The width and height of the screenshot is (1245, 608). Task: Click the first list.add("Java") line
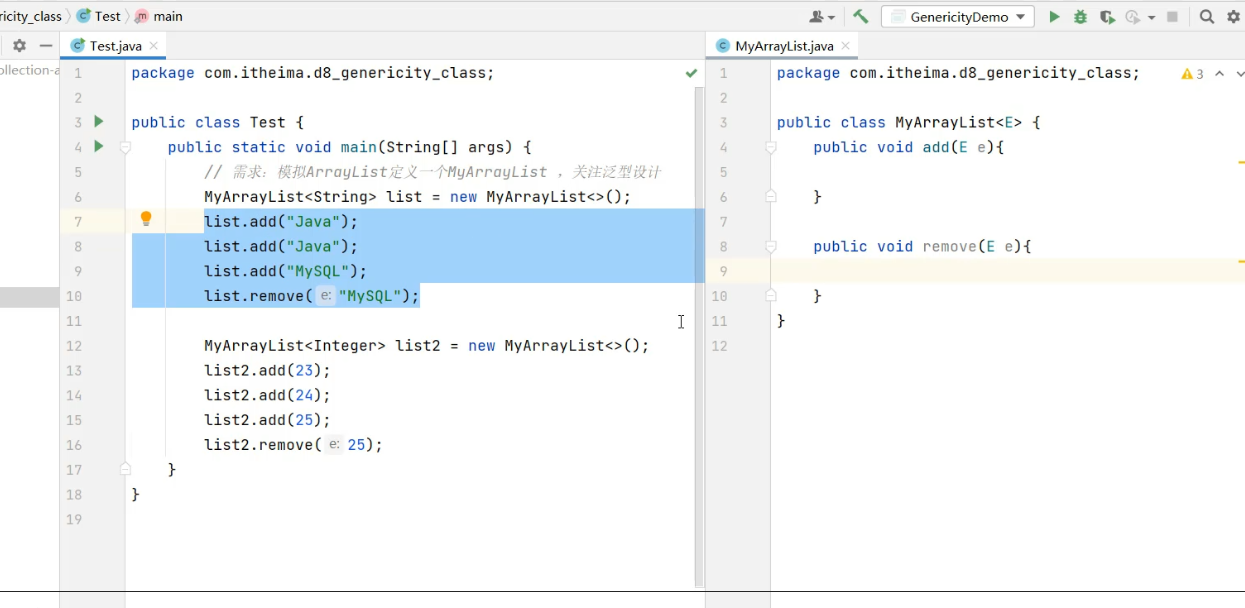click(281, 222)
